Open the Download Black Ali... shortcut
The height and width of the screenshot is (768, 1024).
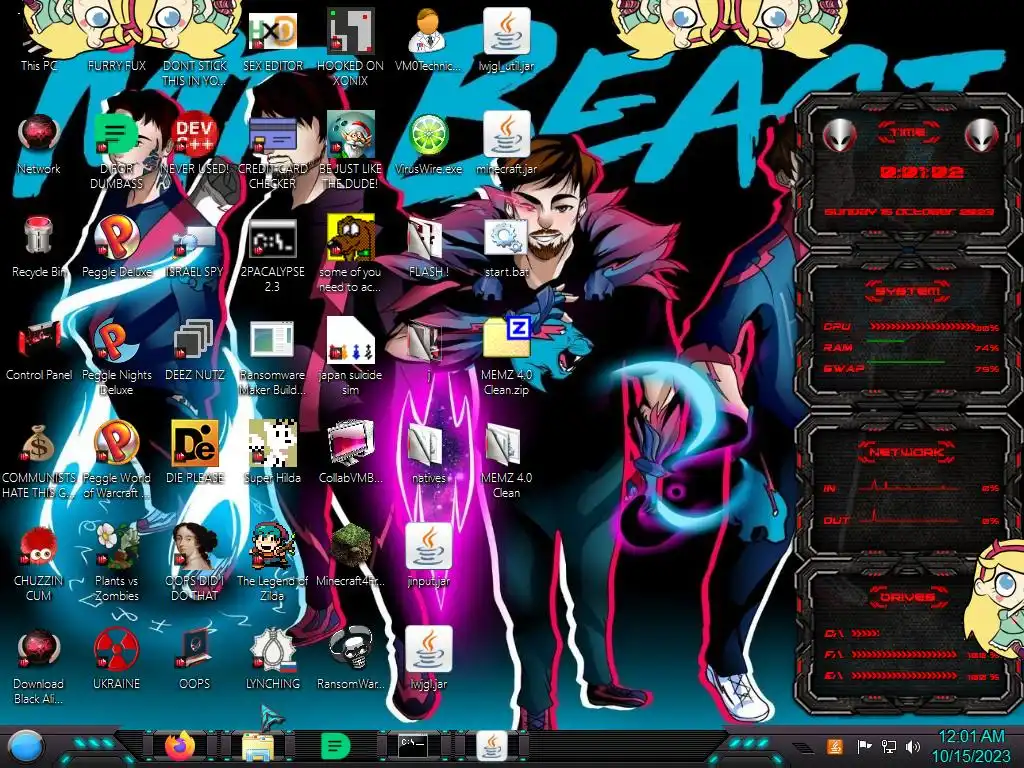(39, 650)
